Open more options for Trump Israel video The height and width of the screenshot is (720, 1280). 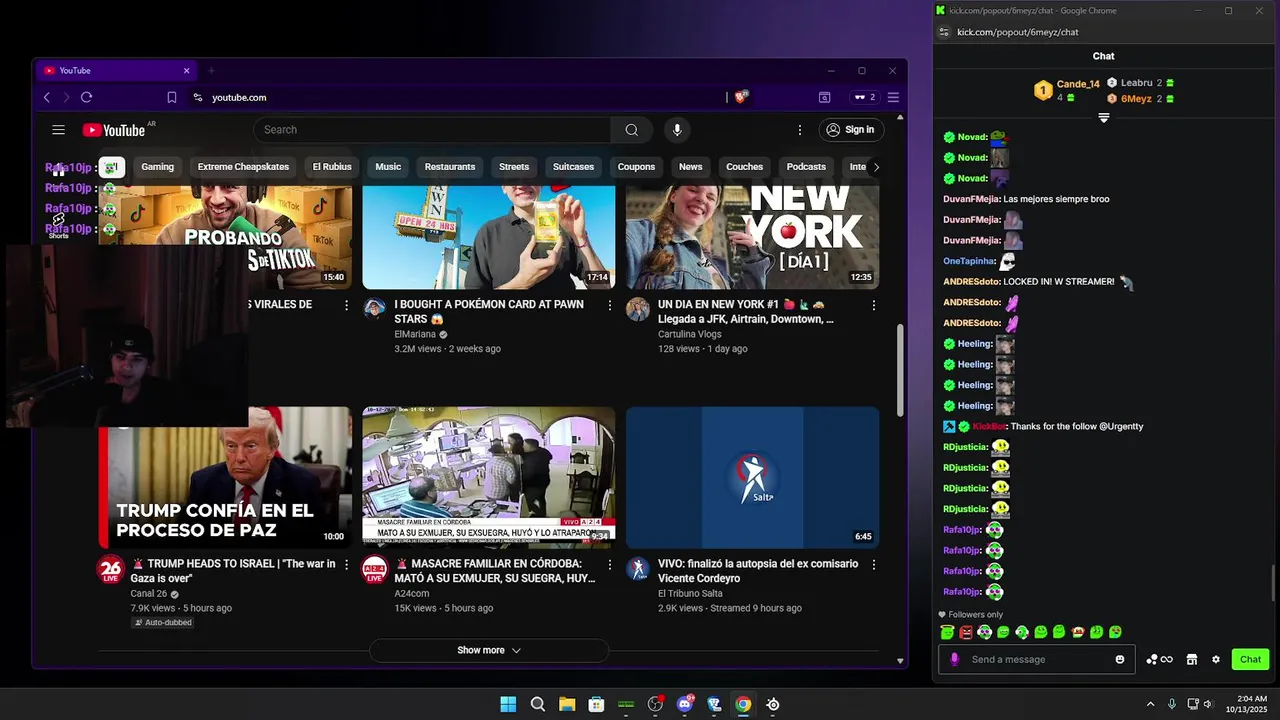click(x=347, y=565)
